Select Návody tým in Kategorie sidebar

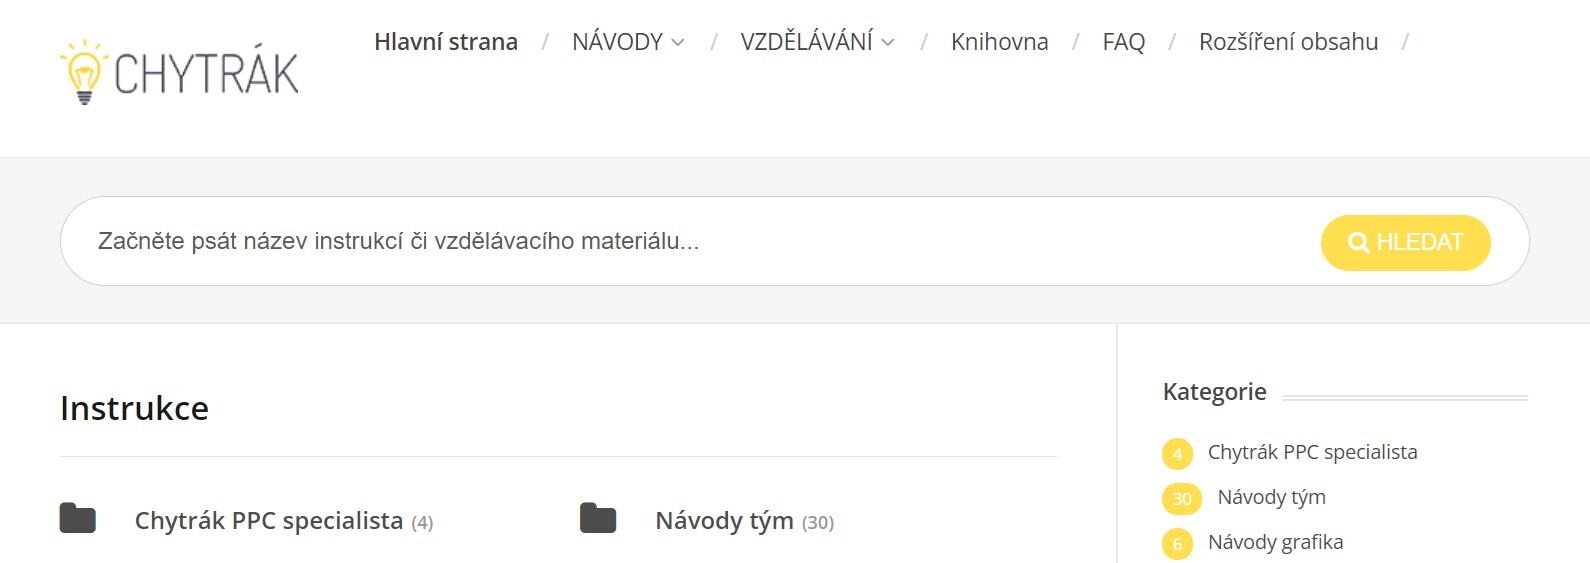1271,497
